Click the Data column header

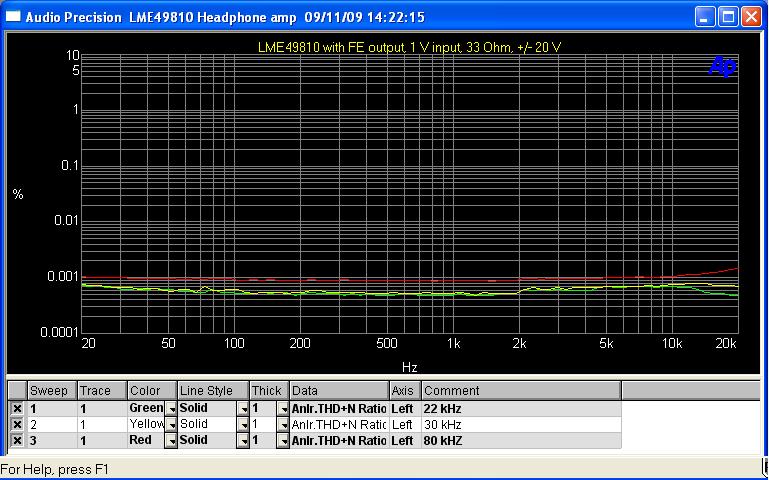click(339, 391)
